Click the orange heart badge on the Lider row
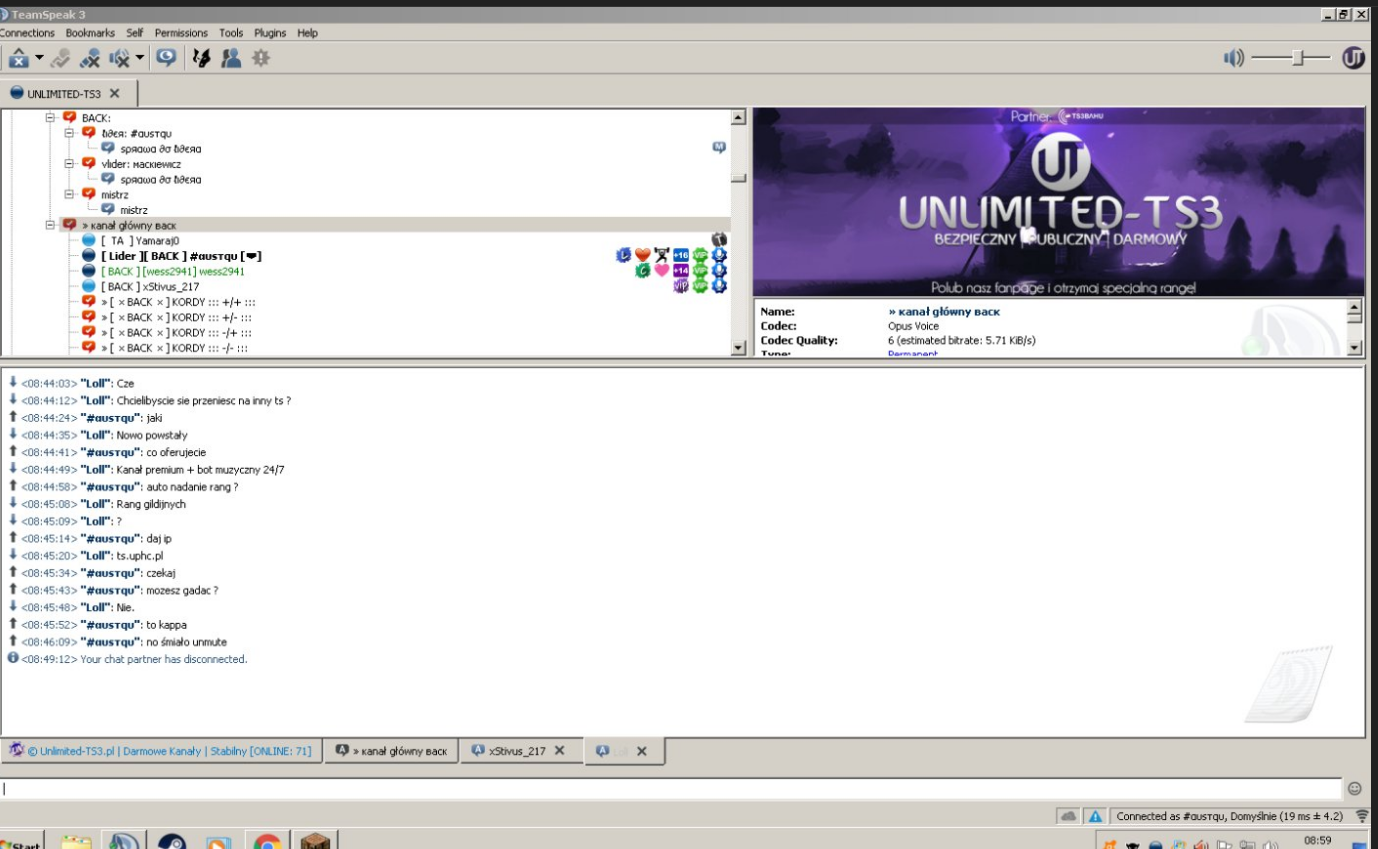This screenshot has height=849, width=1378. point(643,255)
